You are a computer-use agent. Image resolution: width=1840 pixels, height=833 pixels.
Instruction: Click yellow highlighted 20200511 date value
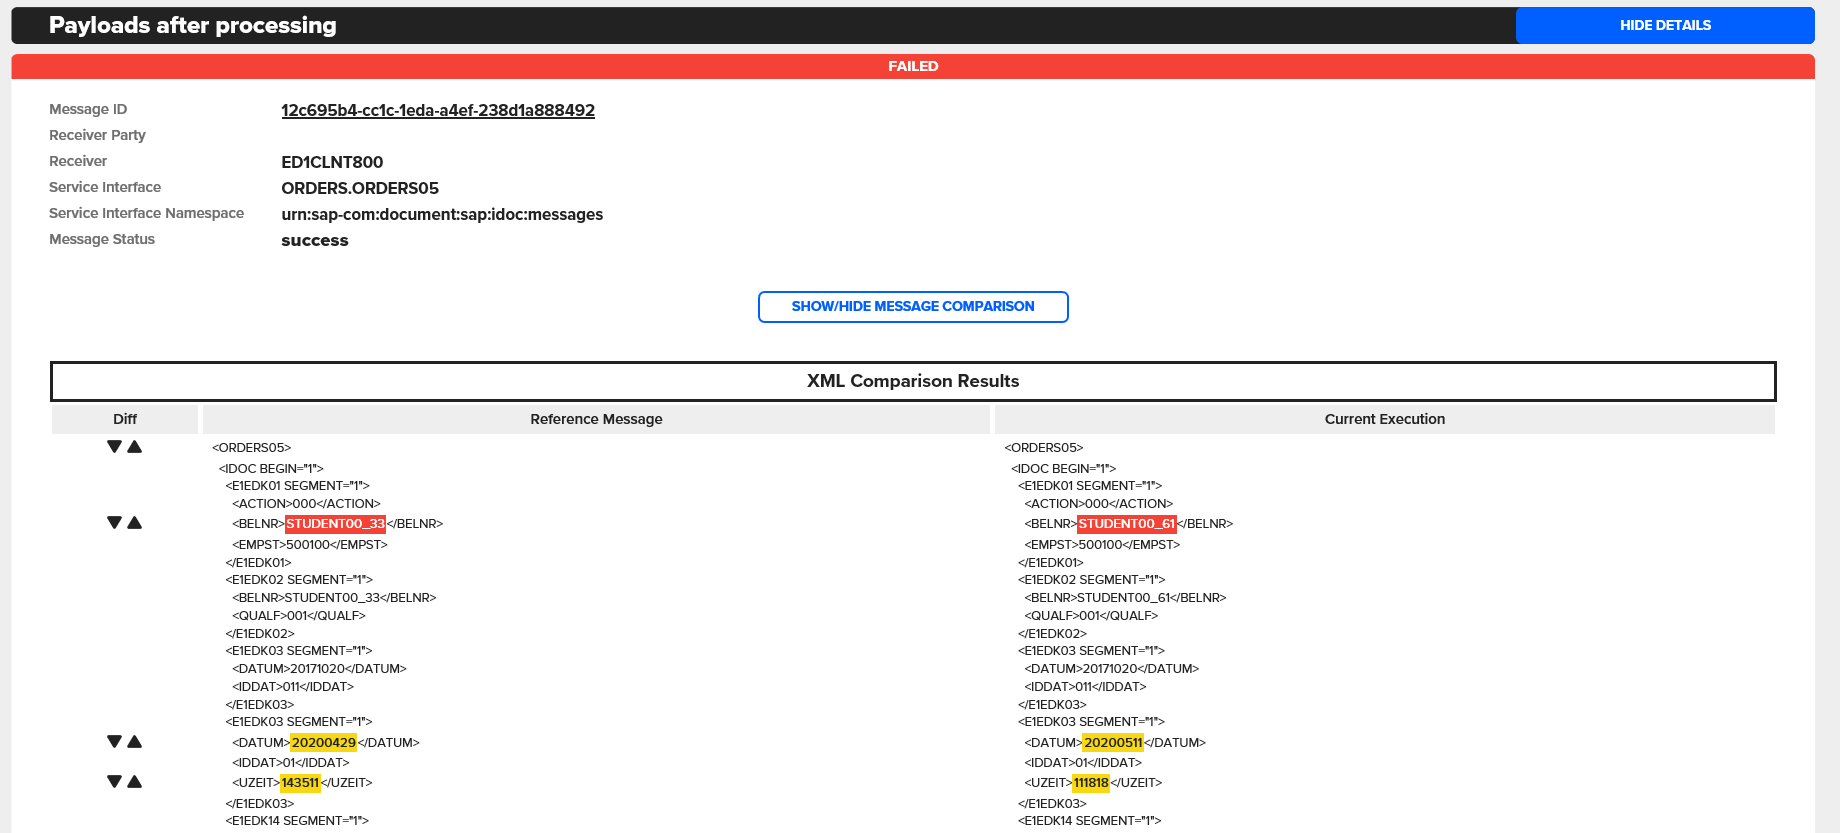[1113, 743]
